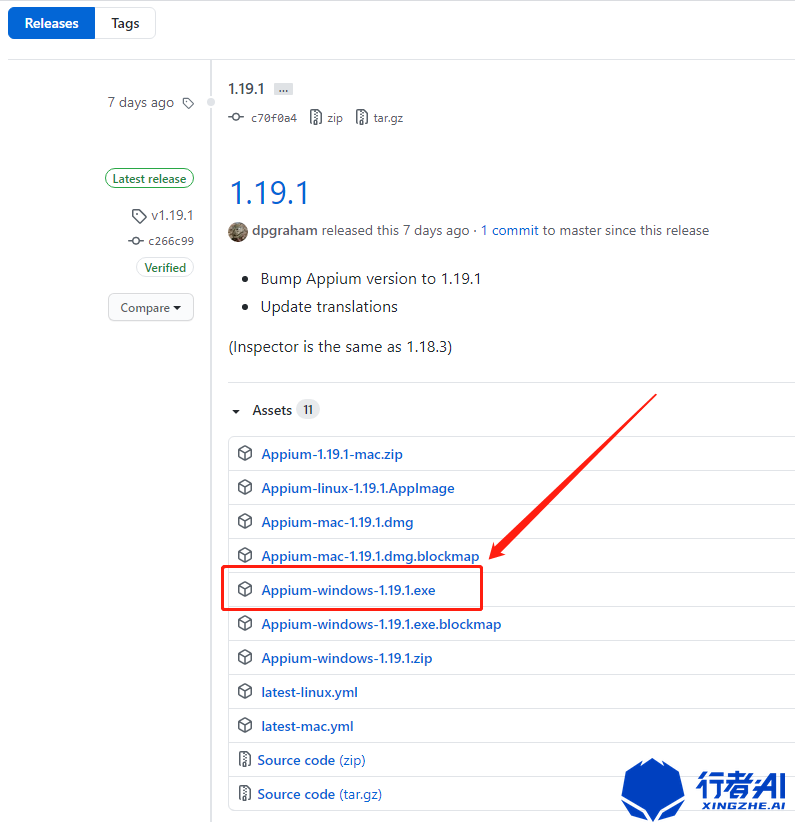Open the 1 commit link
The image size is (795, 822).
pyautogui.click(x=510, y=231)
